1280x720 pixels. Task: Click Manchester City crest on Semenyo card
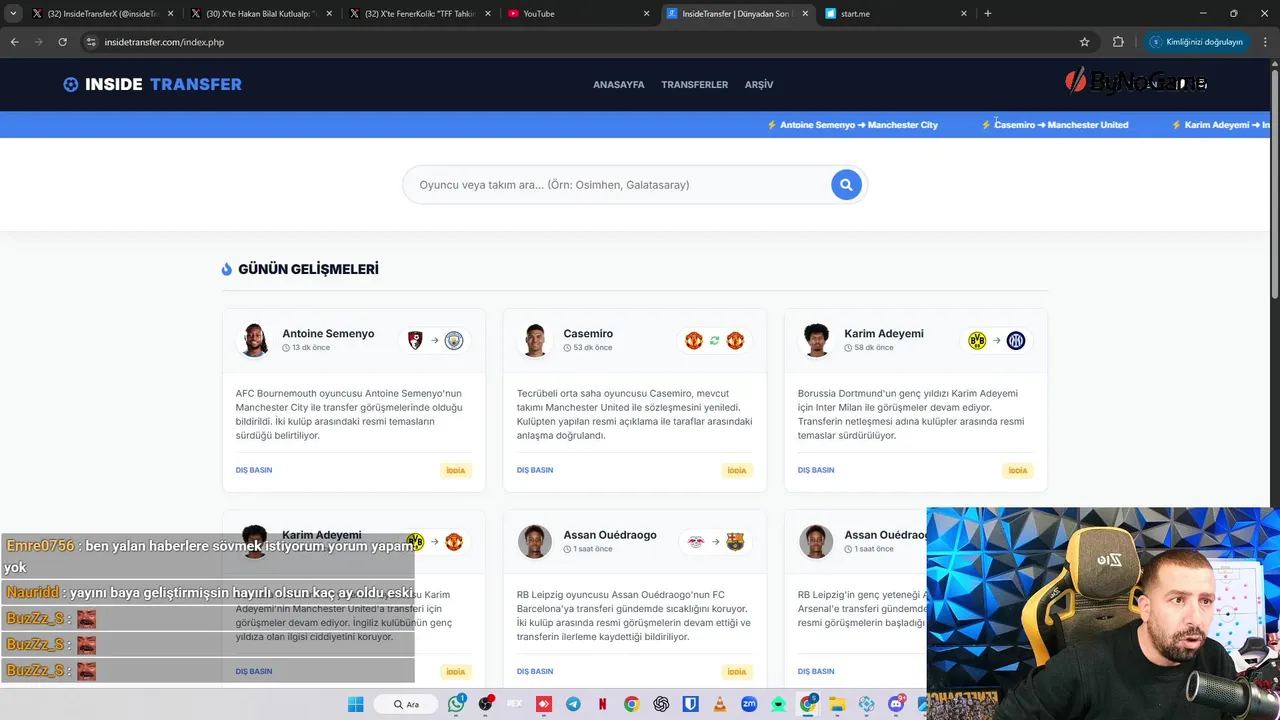(x=454, y=340)
